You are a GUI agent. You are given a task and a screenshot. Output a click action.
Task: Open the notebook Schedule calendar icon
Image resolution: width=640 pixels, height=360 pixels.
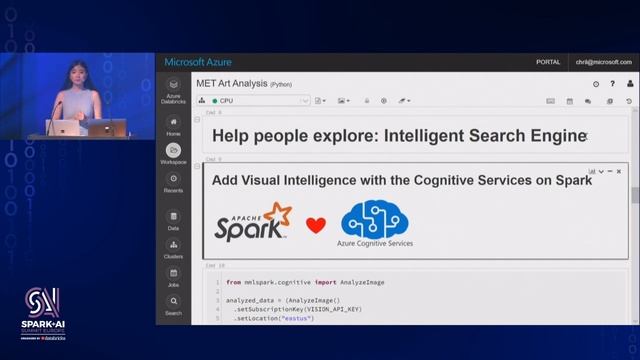570,101
